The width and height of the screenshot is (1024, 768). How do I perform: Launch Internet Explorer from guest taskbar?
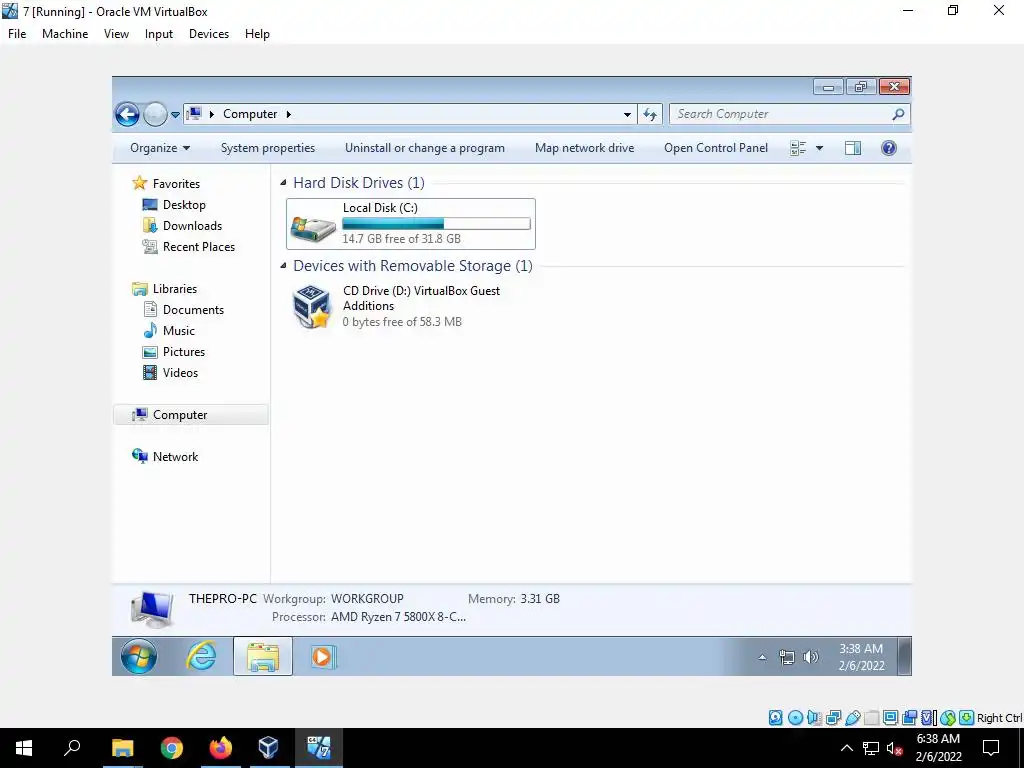pos(200,656)
